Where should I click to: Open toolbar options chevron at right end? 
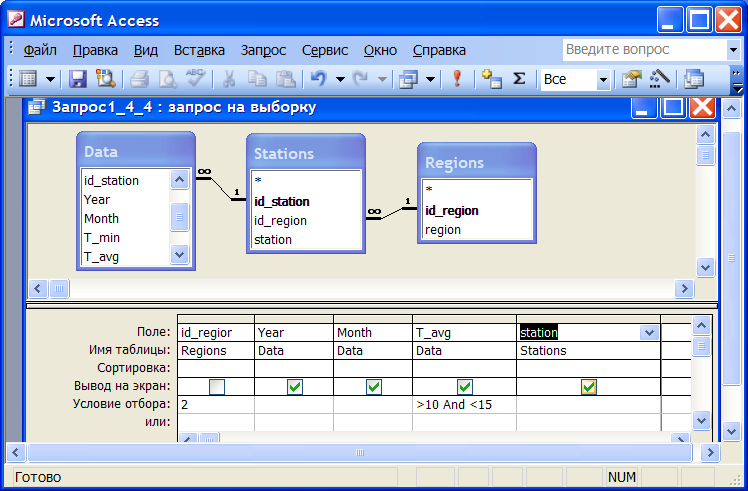[737, 80]
